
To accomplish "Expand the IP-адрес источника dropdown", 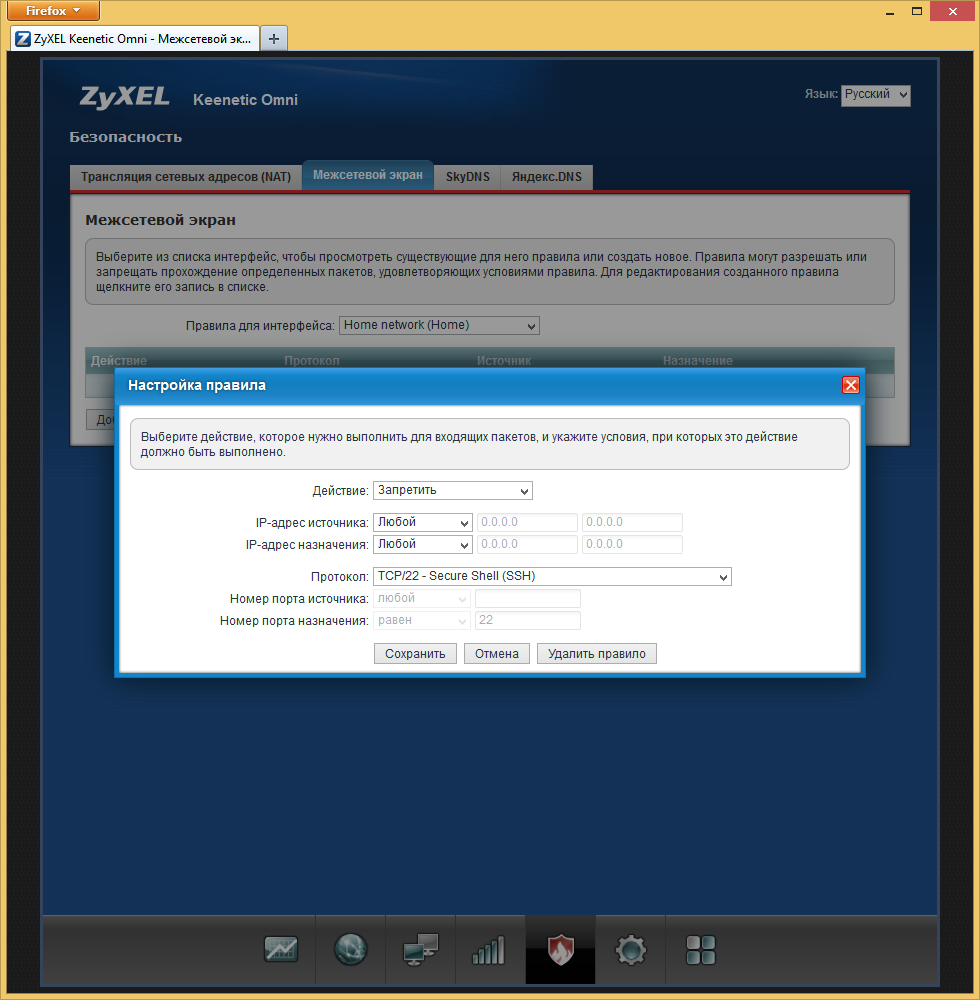I will click(x=422, y=522).
